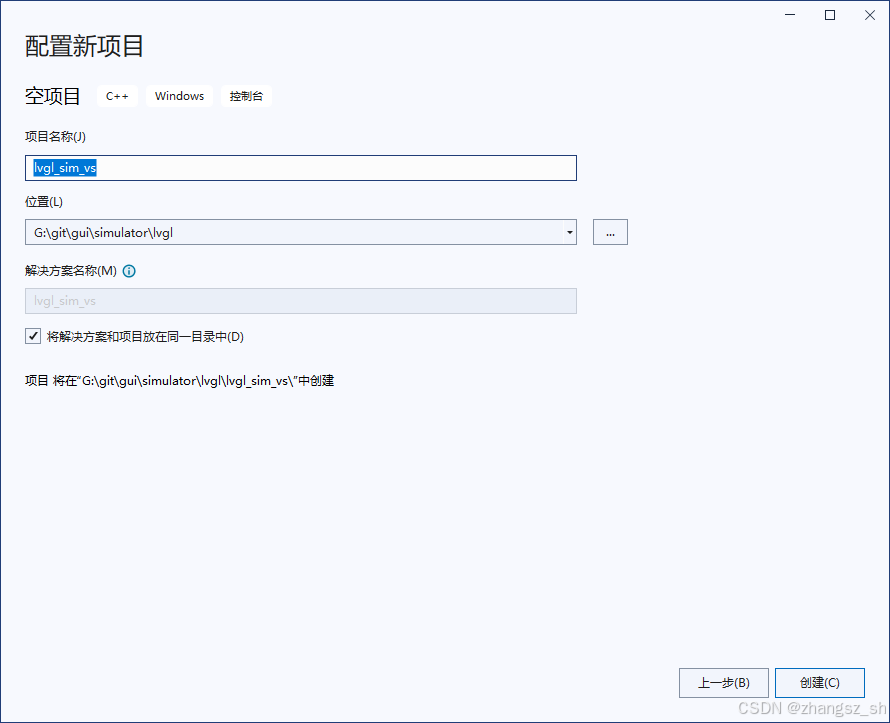Screen dimensions: 890x723
Task: Click the 创建(C) create button
Action: point(820,683)
